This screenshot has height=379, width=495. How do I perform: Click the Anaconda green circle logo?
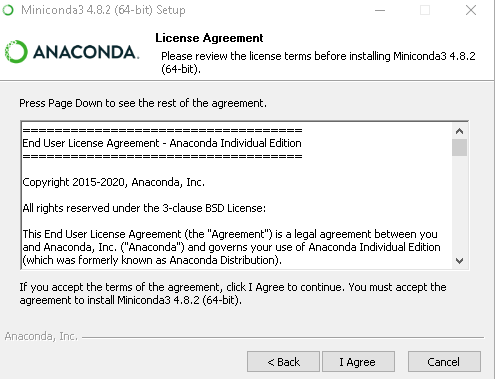tap(16, 52)
